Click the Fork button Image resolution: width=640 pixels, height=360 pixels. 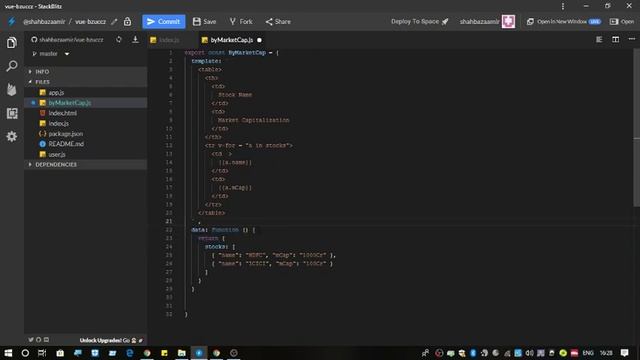click(x=241, y=22)
